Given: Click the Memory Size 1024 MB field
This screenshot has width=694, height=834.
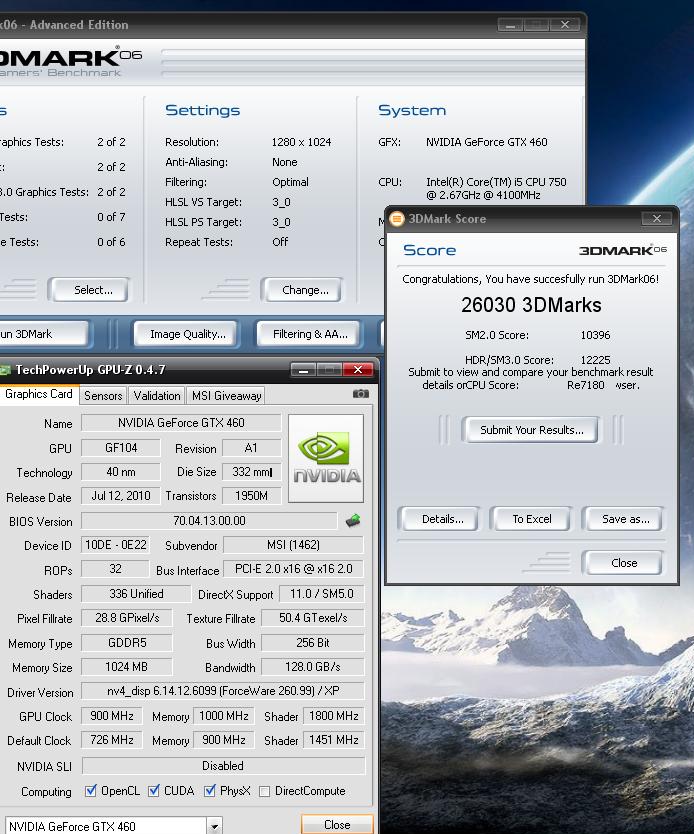Looking at the screenshot, I should (127, 667).
